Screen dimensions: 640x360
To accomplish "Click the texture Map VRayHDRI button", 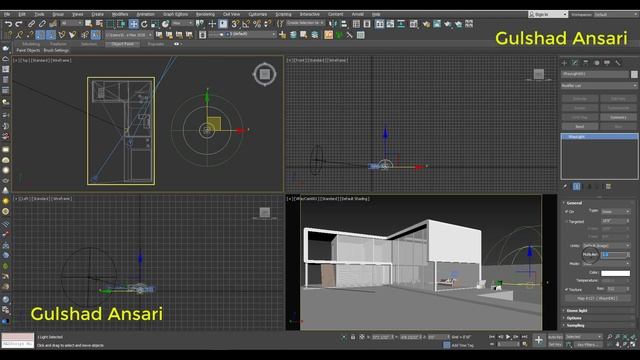I will pos(597,298).
